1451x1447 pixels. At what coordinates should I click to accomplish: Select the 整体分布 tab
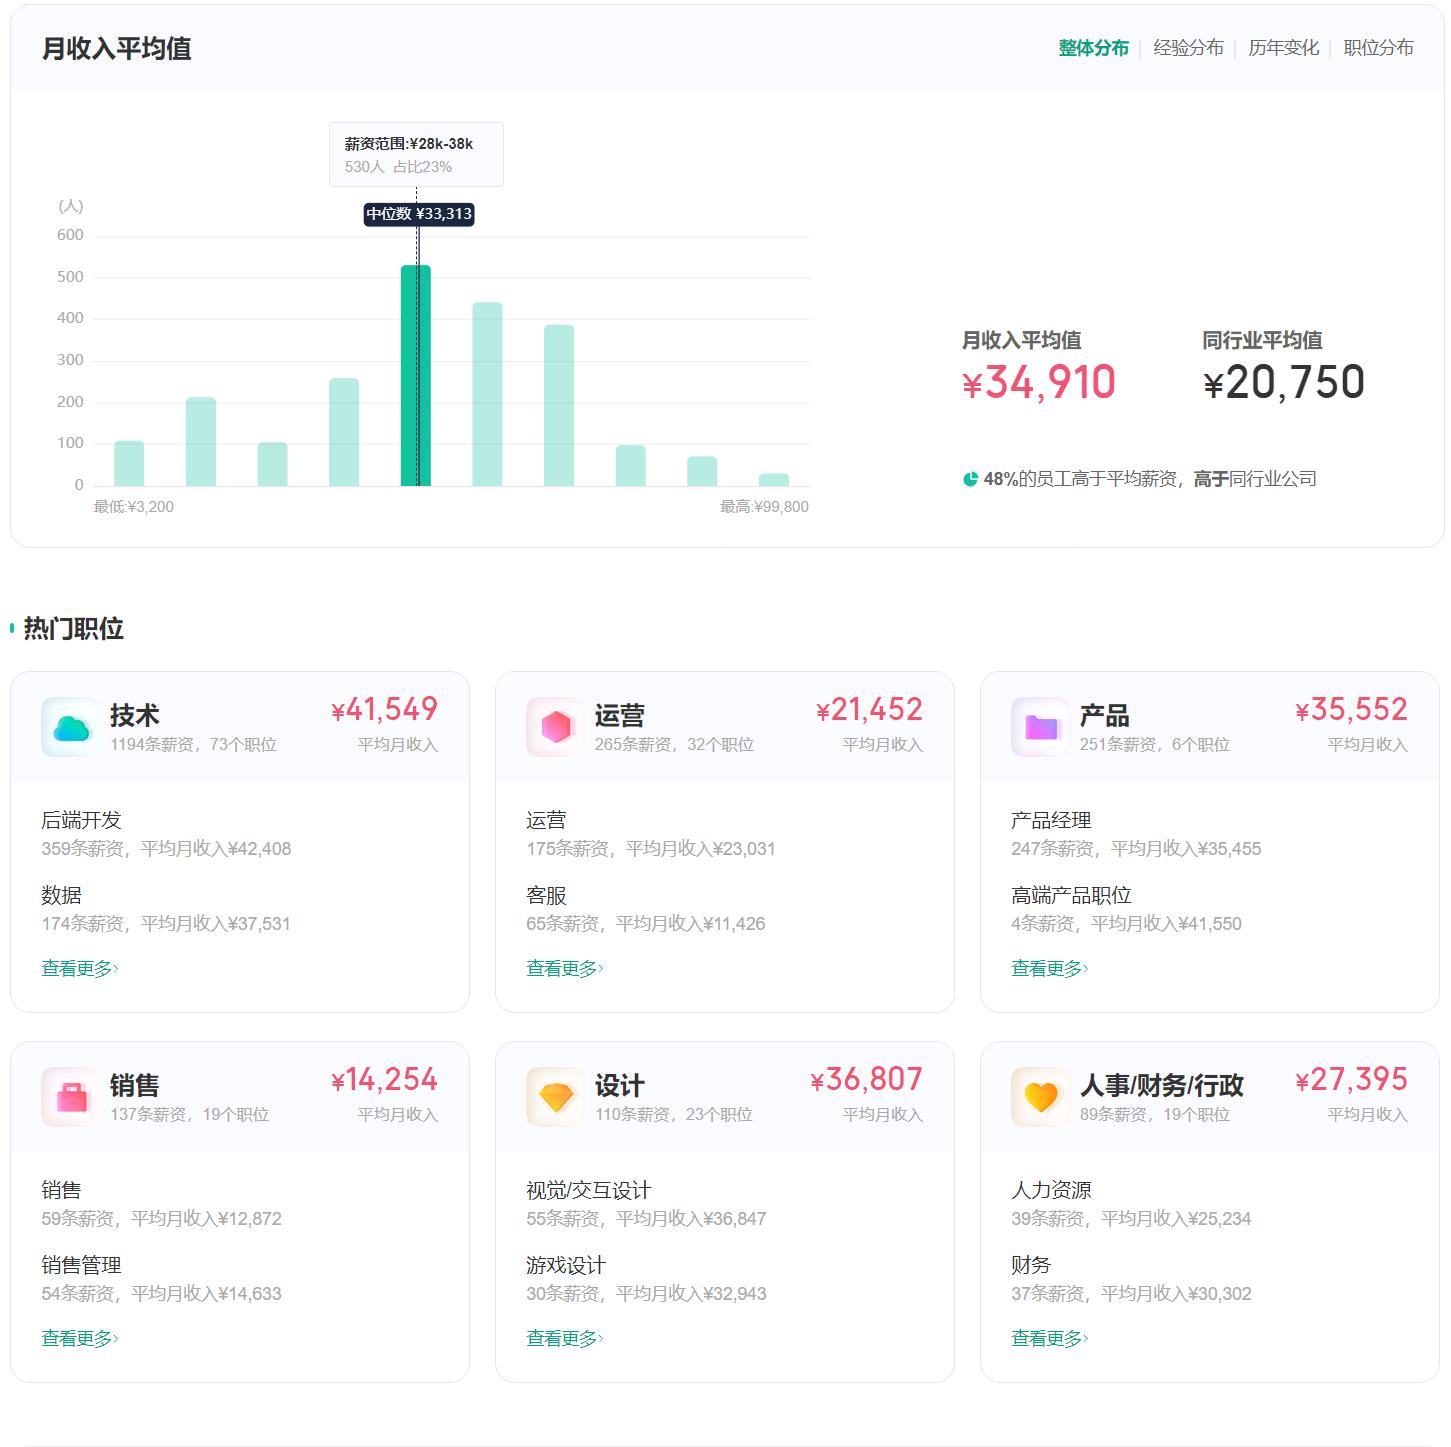click(x=1092, y=47)
